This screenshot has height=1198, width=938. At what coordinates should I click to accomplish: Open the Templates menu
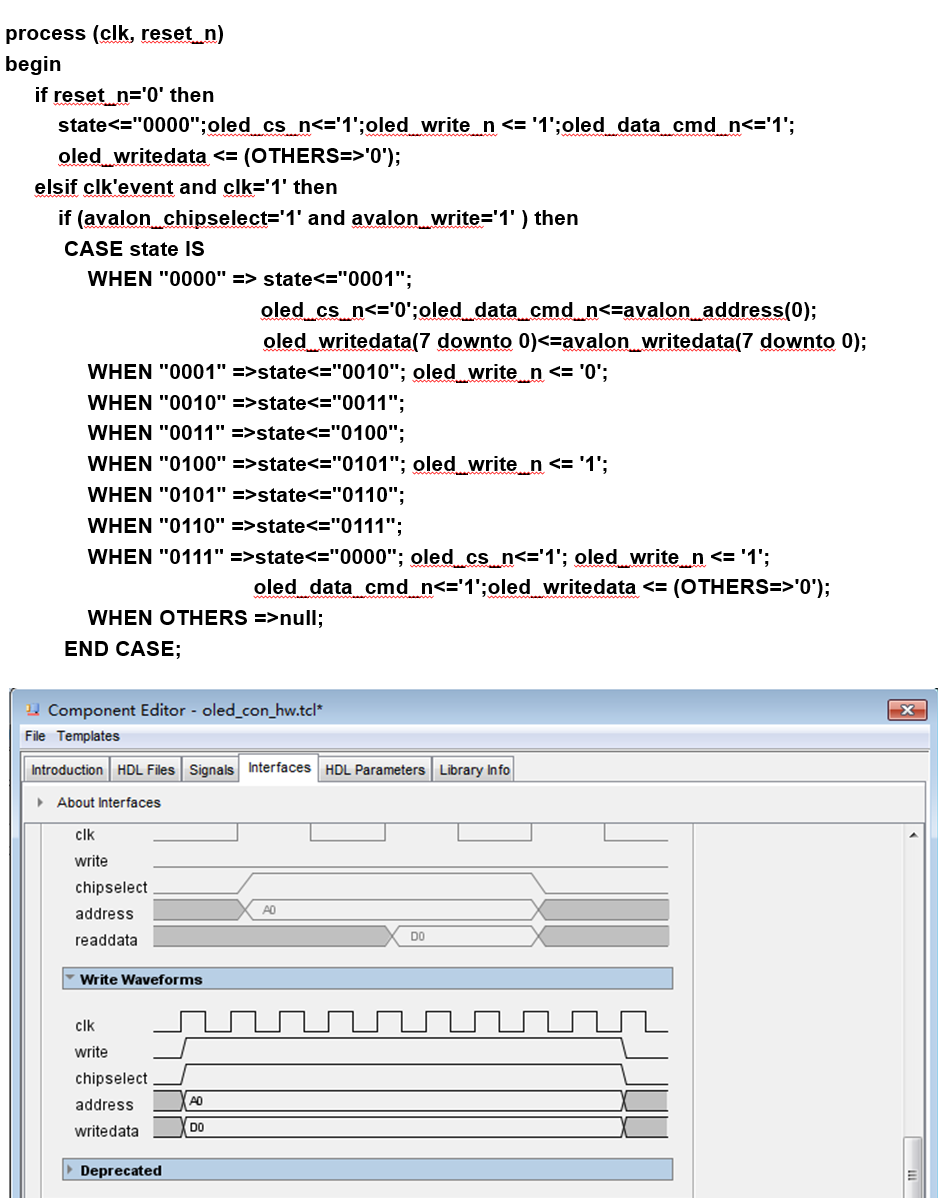[x=88, y=736]
